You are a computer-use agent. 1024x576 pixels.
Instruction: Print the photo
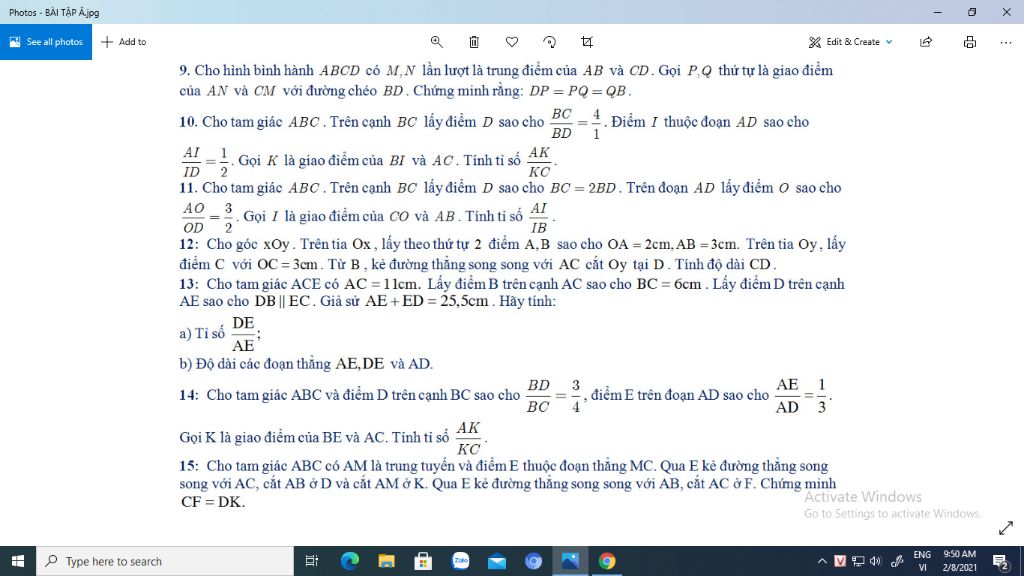[970, 42]
